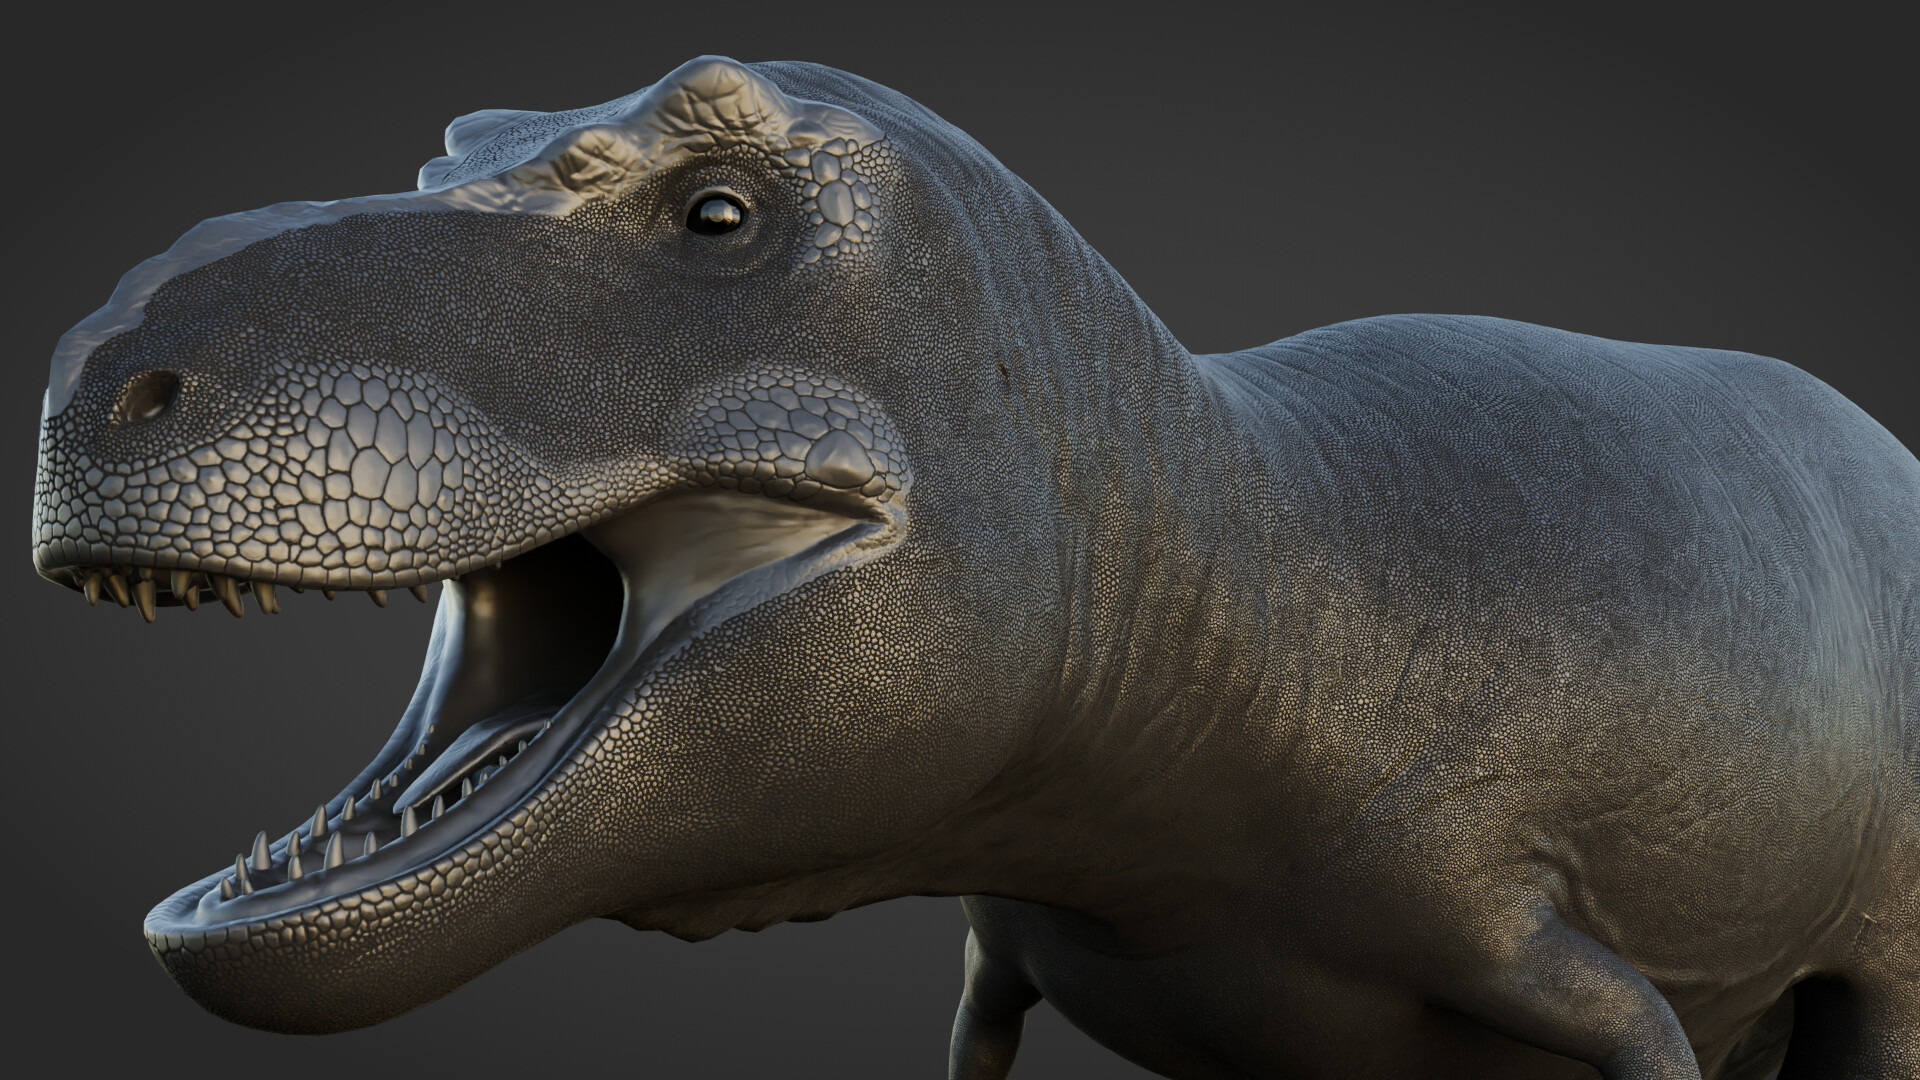1920x1080 pixels.
Task: Click the dinosaur's eye
Action: click(716, 213)
